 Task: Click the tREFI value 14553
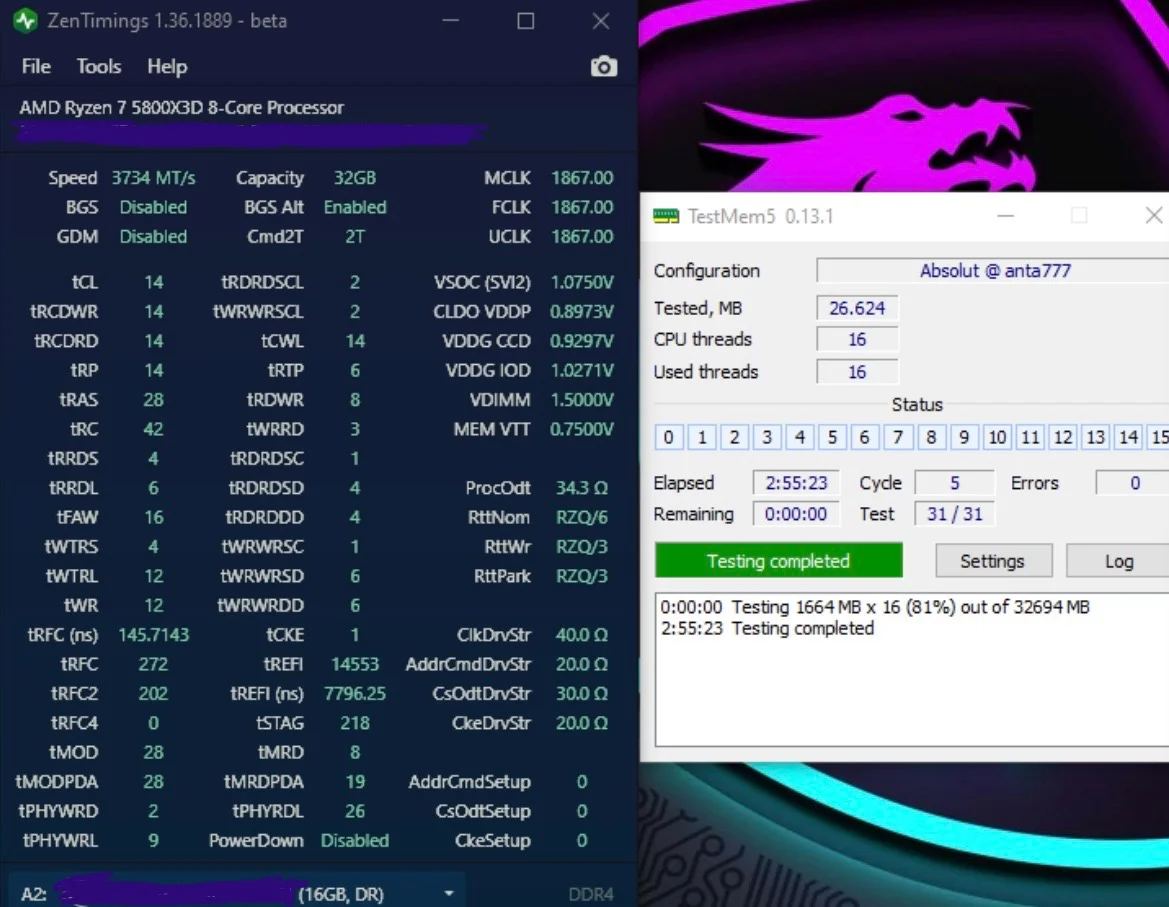pos(355,663)
